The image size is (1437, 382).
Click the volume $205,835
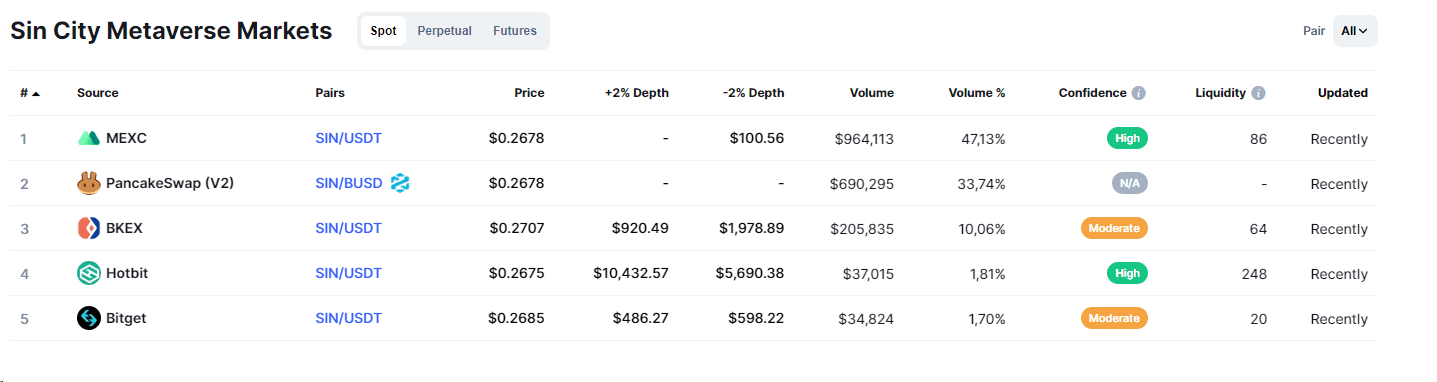tap(862, 229)
